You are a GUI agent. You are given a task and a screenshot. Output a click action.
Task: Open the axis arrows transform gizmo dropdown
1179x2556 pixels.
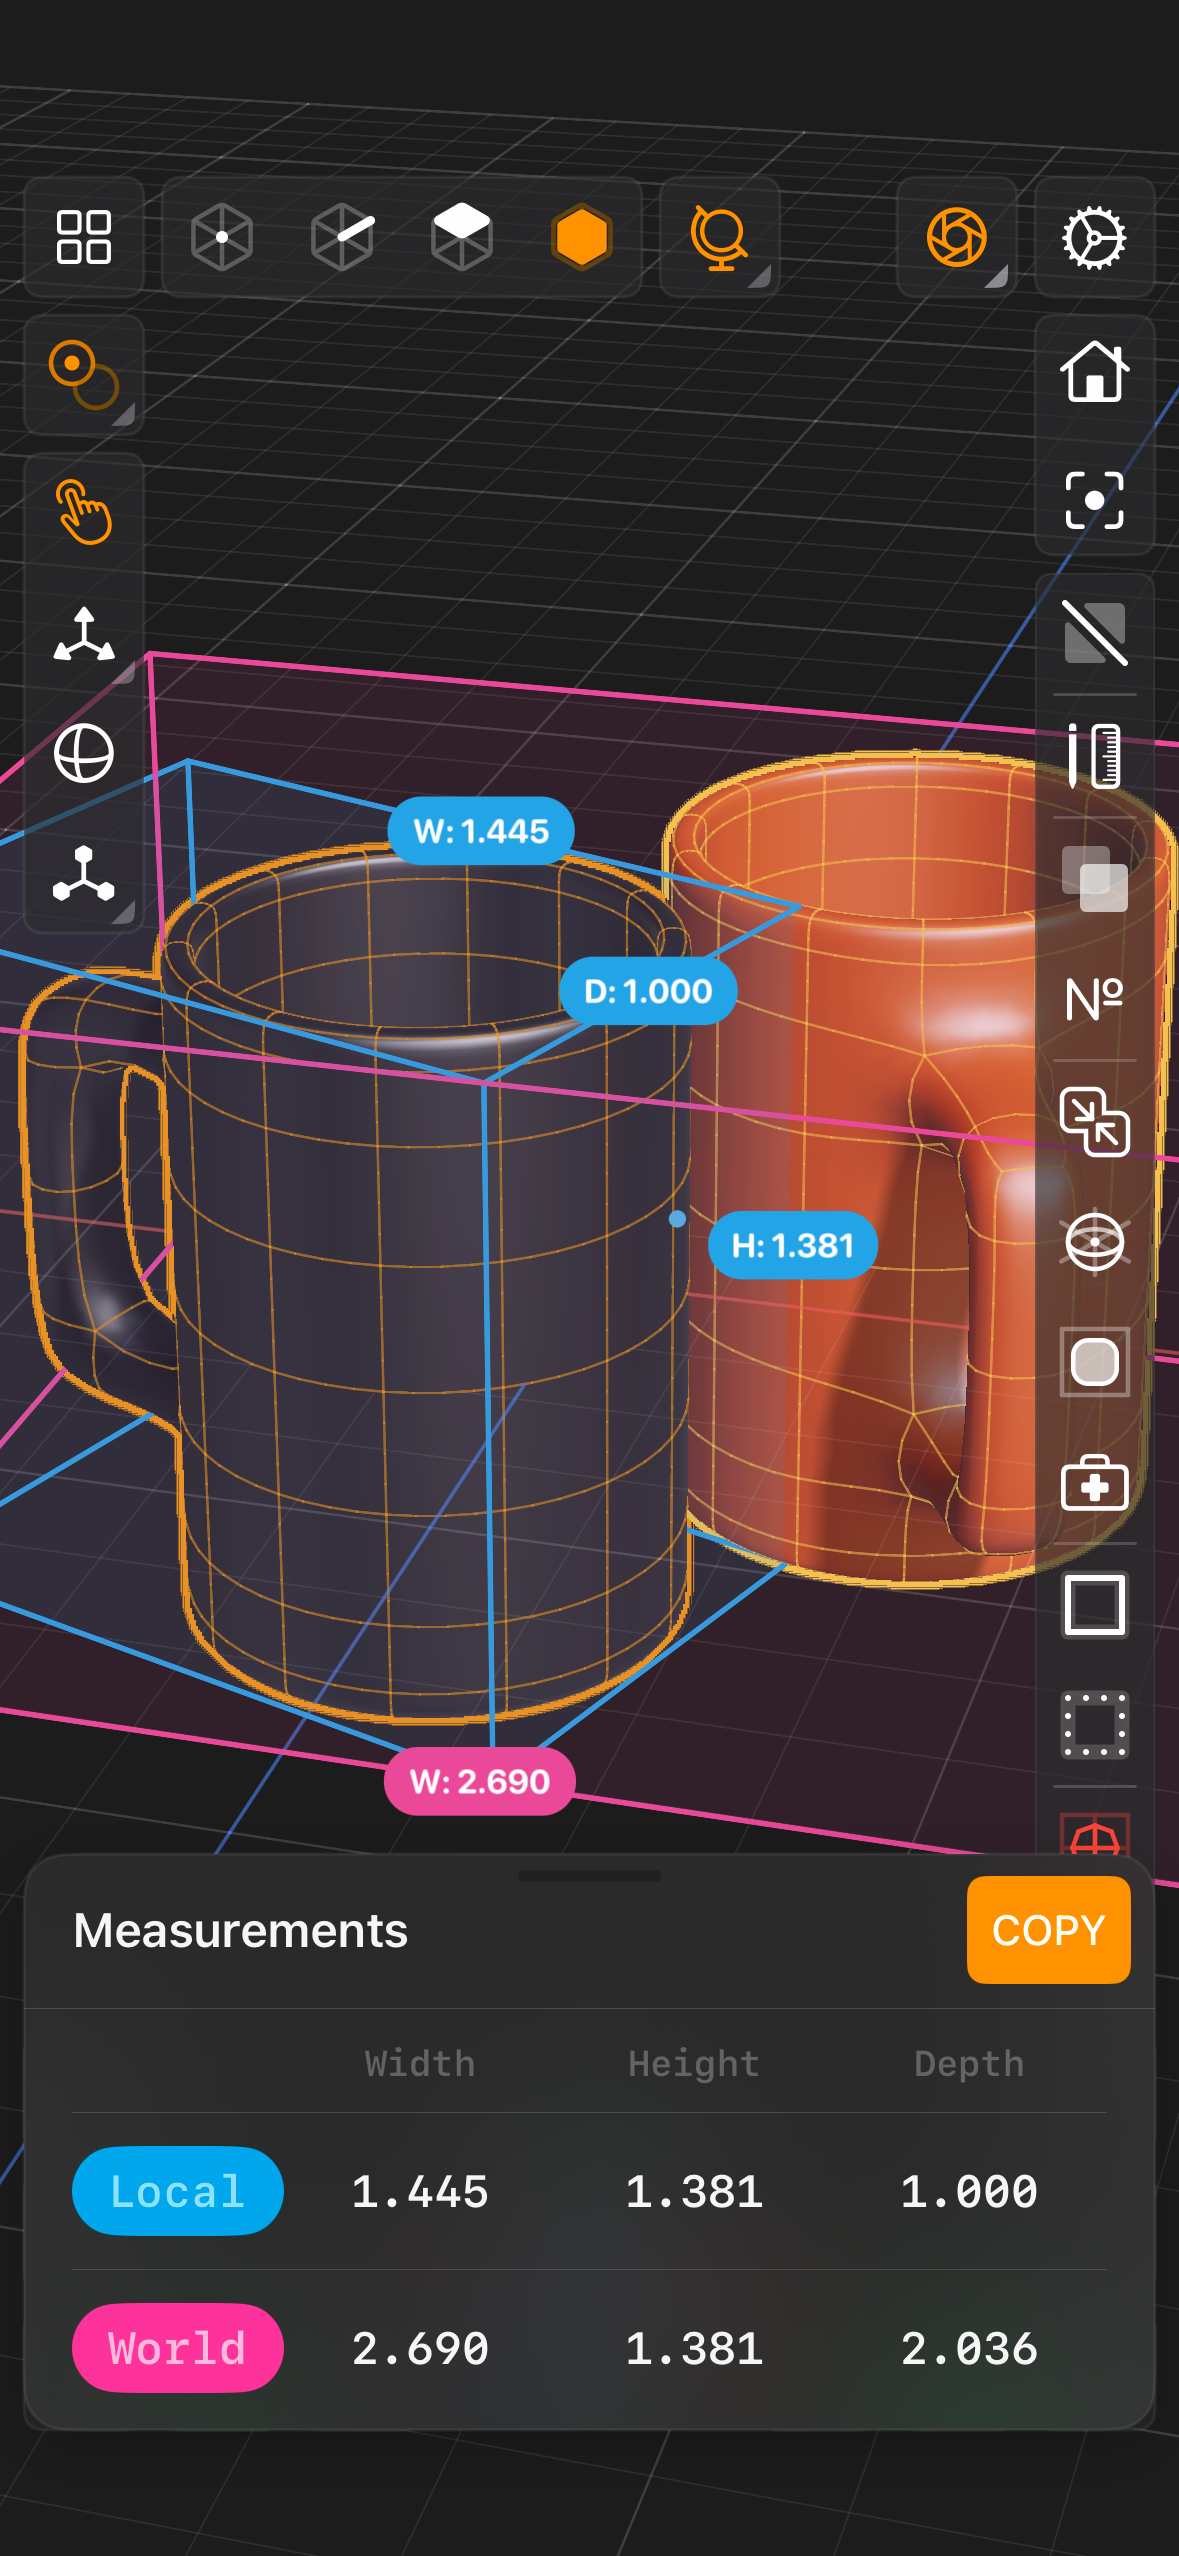84,634
